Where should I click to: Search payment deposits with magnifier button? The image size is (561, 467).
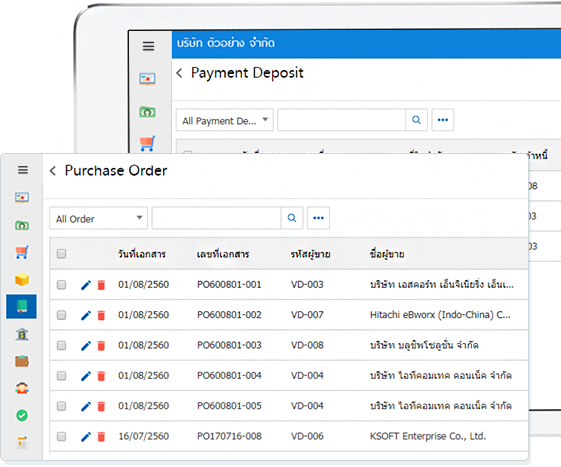416,120
